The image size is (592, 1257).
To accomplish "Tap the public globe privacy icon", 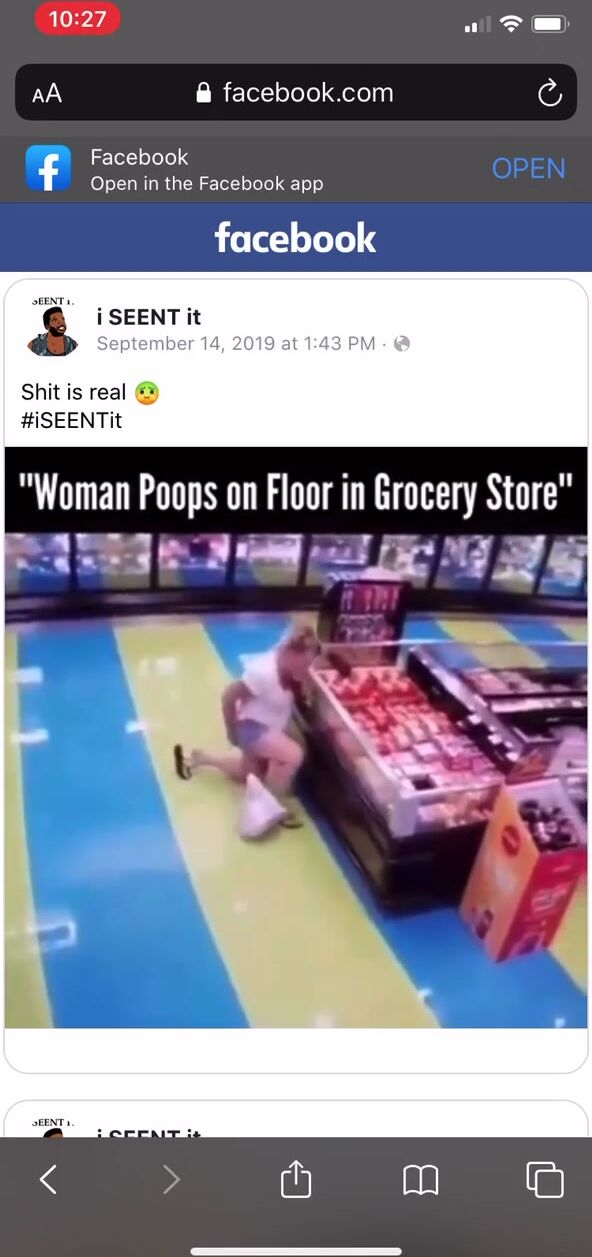I will coord(402,344).
